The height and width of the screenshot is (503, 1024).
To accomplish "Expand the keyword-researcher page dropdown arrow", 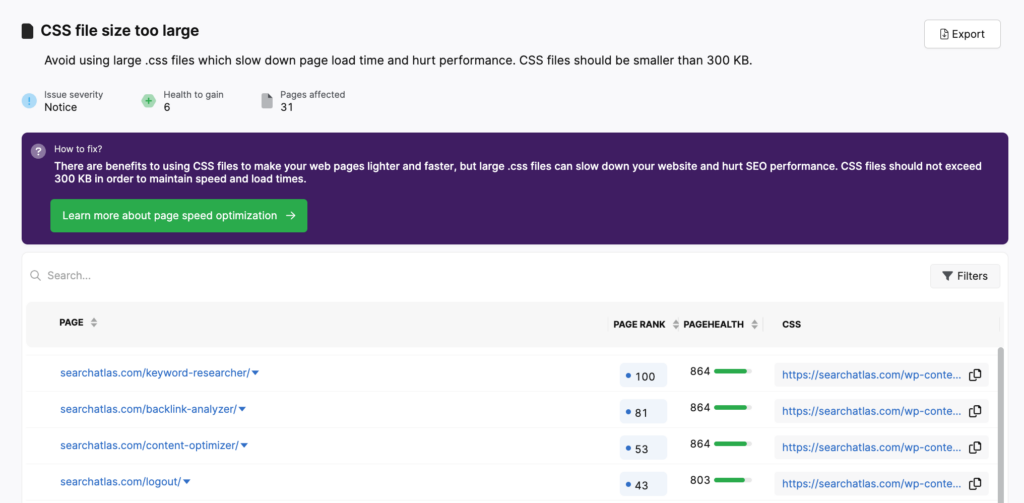I will (x=256, y=373).
